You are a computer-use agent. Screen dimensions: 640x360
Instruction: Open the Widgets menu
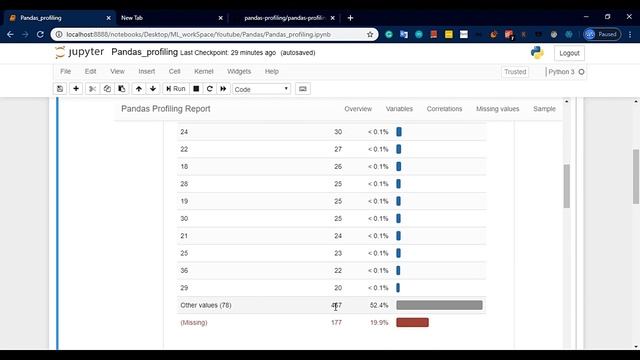click(239, 71)
